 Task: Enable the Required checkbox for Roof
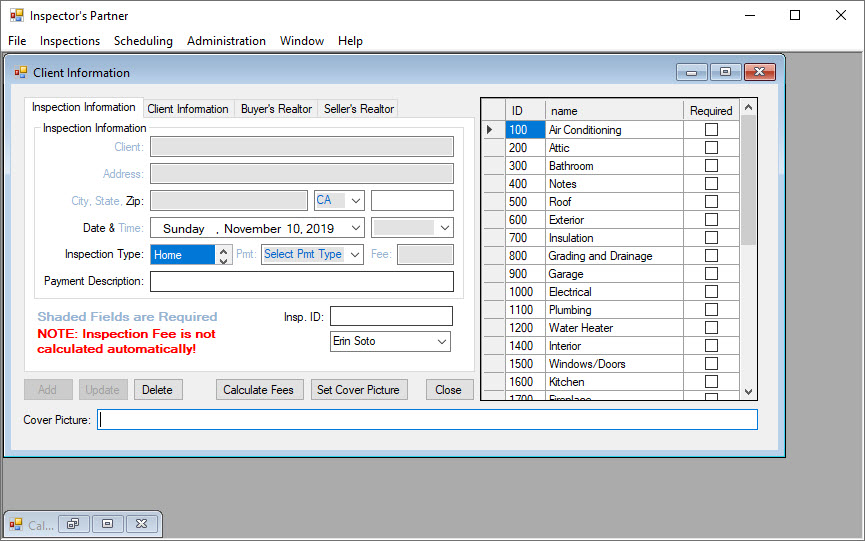[x=711, y=202]
